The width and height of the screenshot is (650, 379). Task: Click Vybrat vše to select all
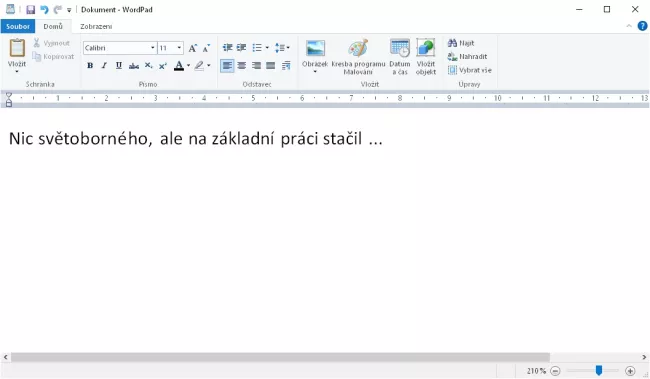(x=470, y=70)
